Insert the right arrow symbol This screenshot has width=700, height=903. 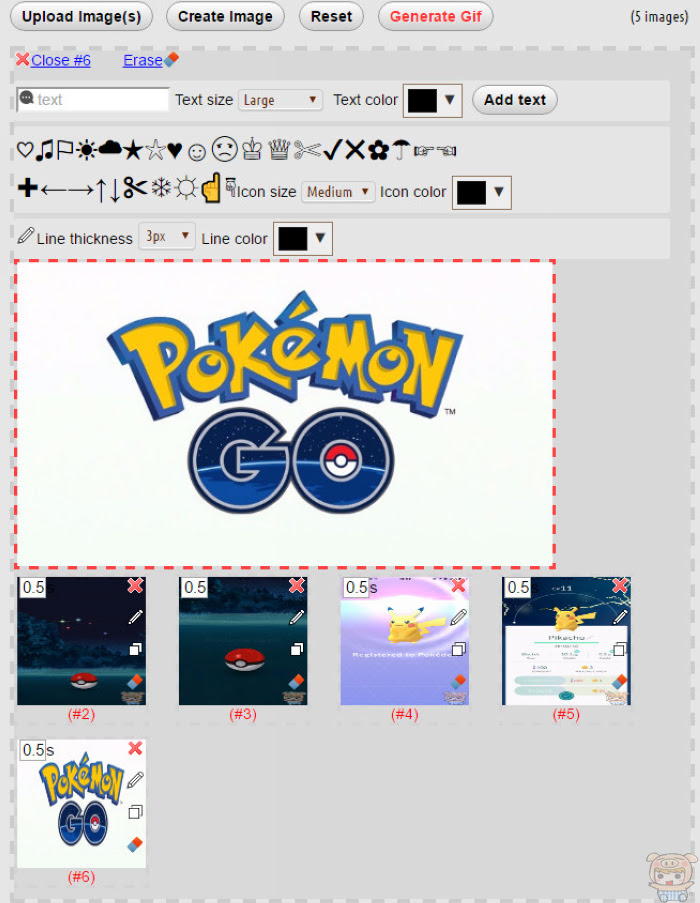pos(81,189)
